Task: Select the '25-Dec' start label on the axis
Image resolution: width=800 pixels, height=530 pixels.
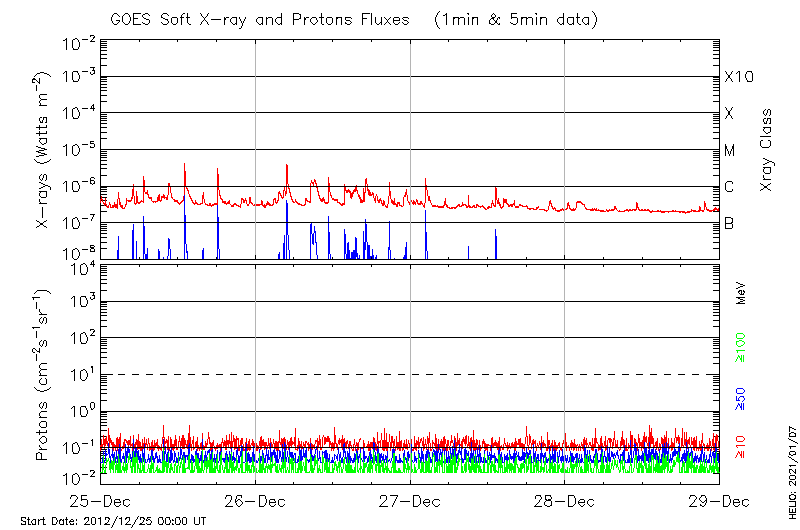Action: (101, 500)
